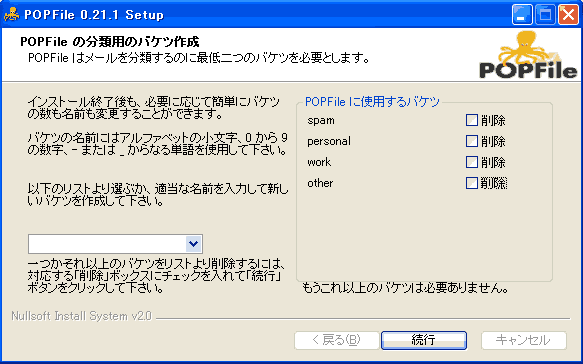The height and width of the screenshot is (364, 583).
Task: Open the bucket name dropdown arrow
Action: coord(193,244)
